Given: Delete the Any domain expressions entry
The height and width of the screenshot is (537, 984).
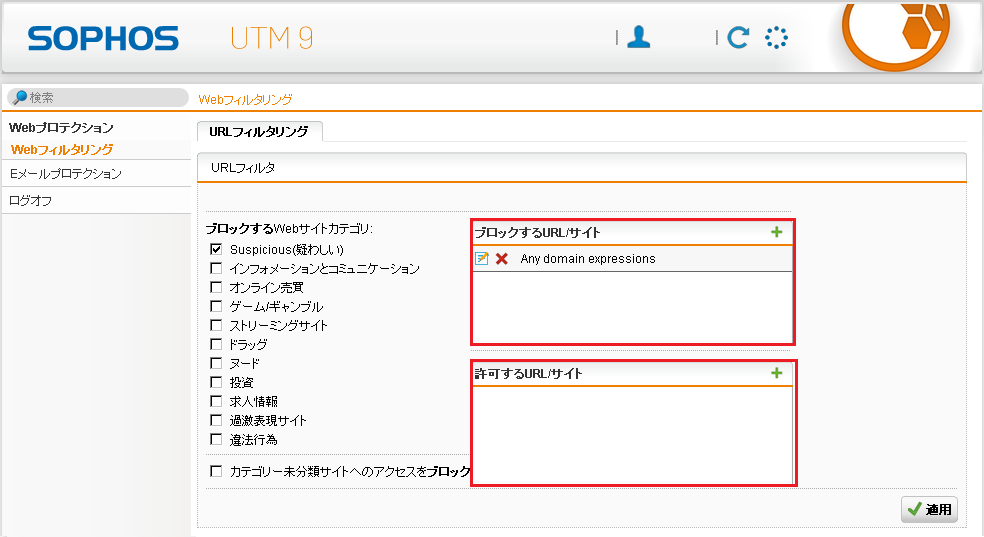Looking at the screenshot, I should click(501, 258).
